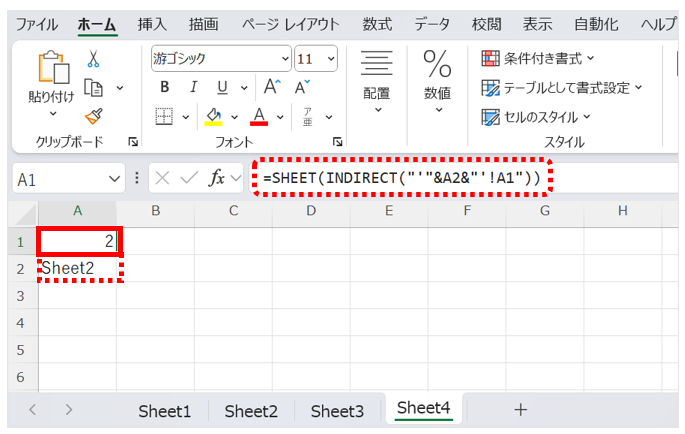
Task: Open the ファイル menu
Action: click(37, 24)
